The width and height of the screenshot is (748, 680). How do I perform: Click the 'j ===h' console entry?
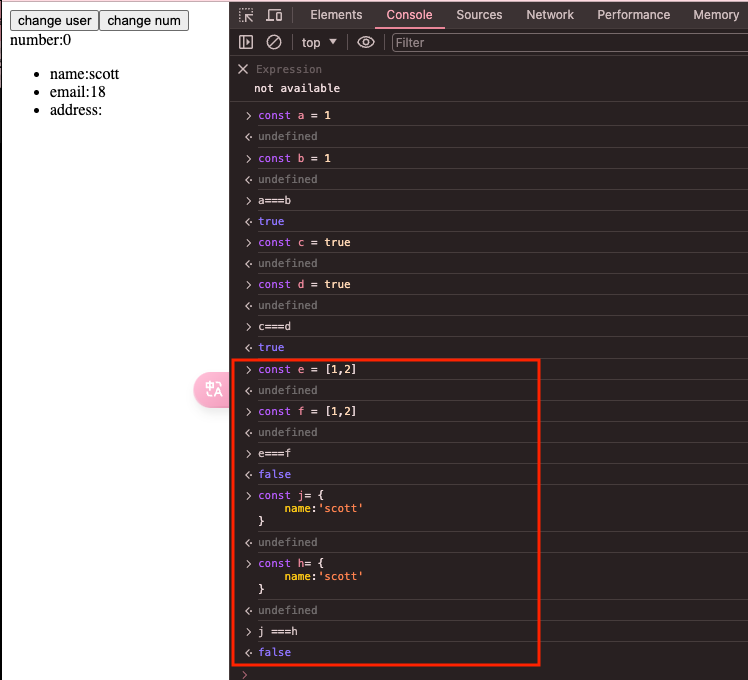[x=278, y=631]
